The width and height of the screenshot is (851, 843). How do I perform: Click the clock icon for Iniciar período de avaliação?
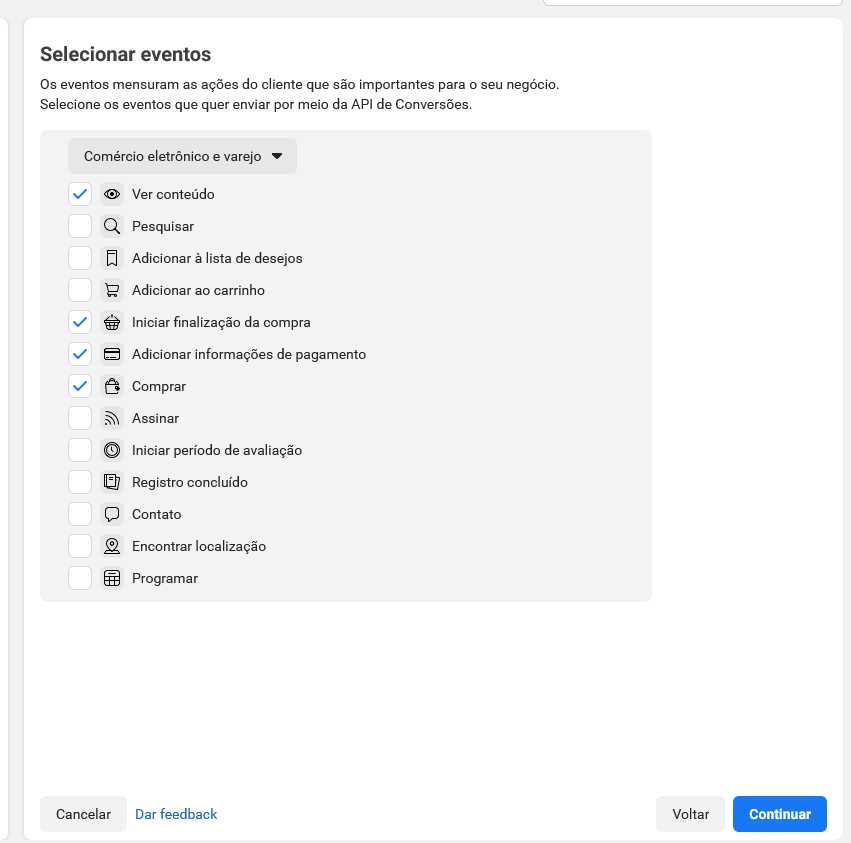tap(112, 451)
